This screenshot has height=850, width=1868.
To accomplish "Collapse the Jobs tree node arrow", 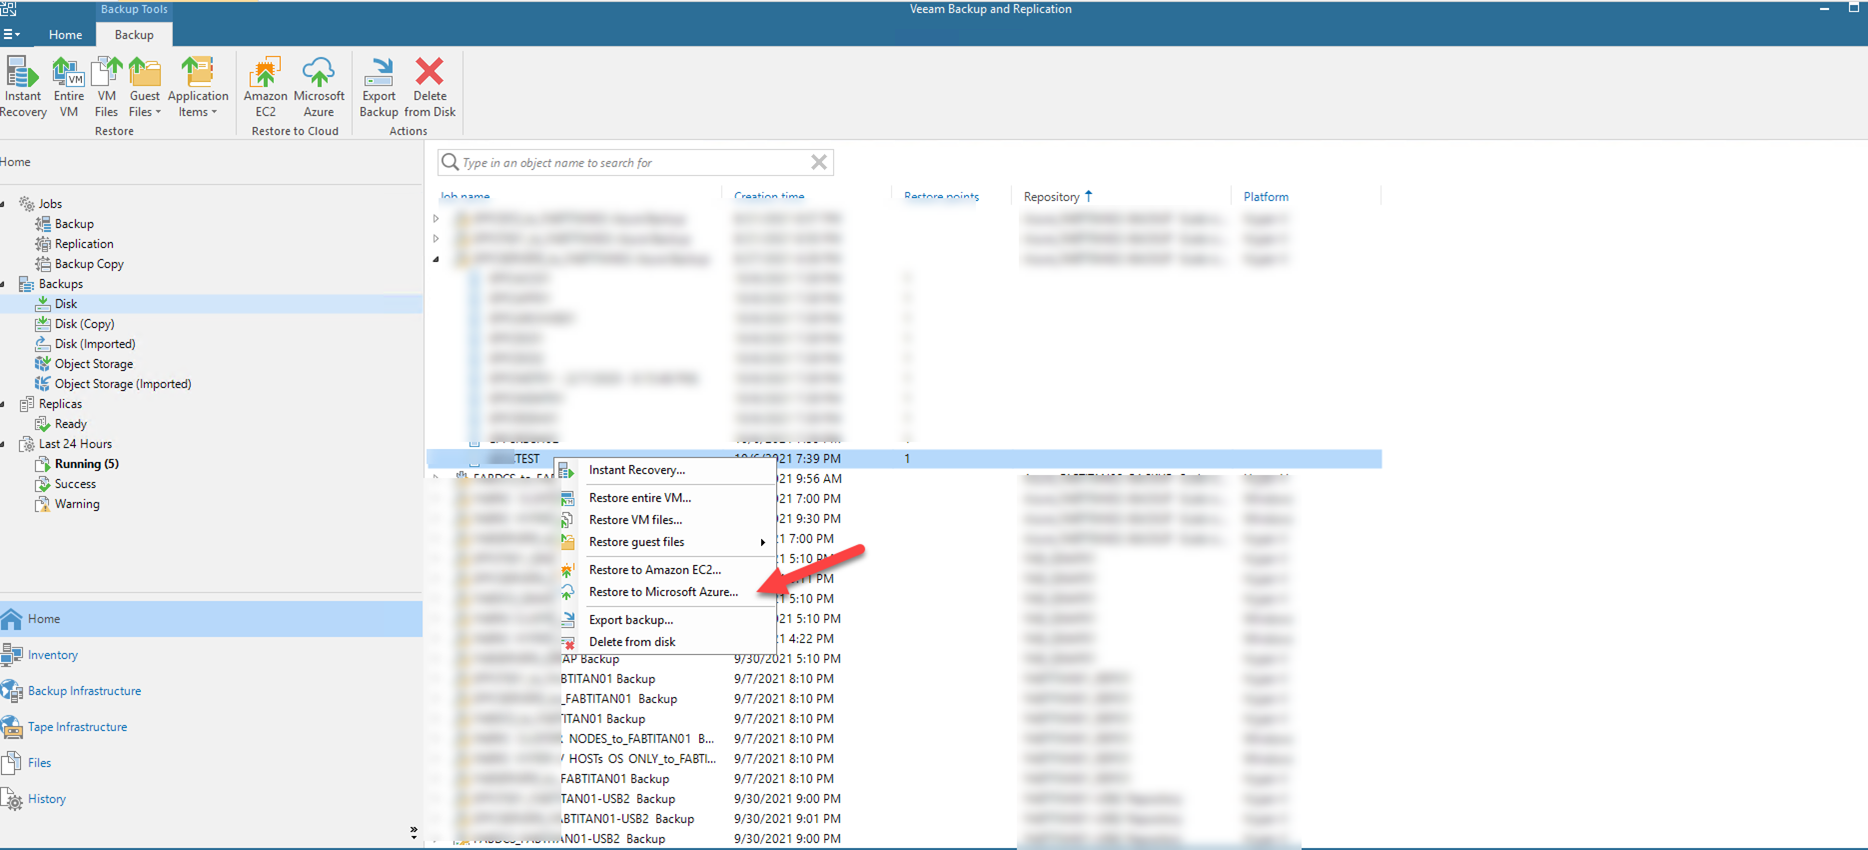I will tap(4, 204).
